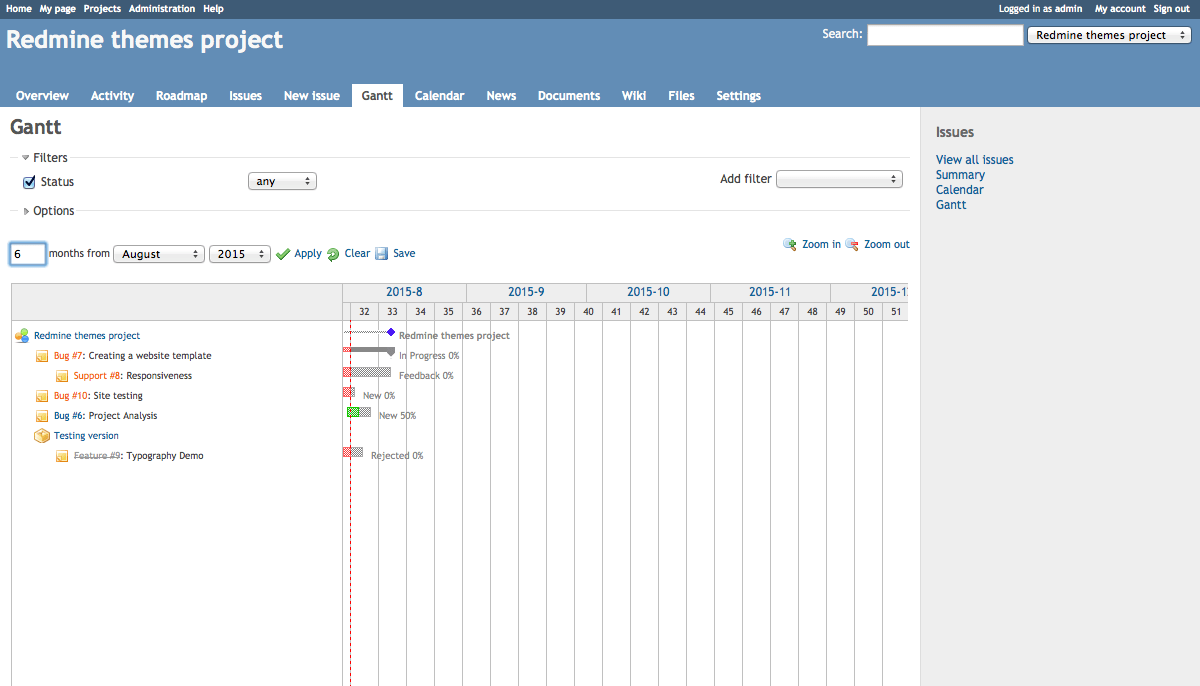Image resolution: width=1200 pixels, height=686 pixels.
Task: Open the project switcher dropdown
Action: coord(1109,35)
